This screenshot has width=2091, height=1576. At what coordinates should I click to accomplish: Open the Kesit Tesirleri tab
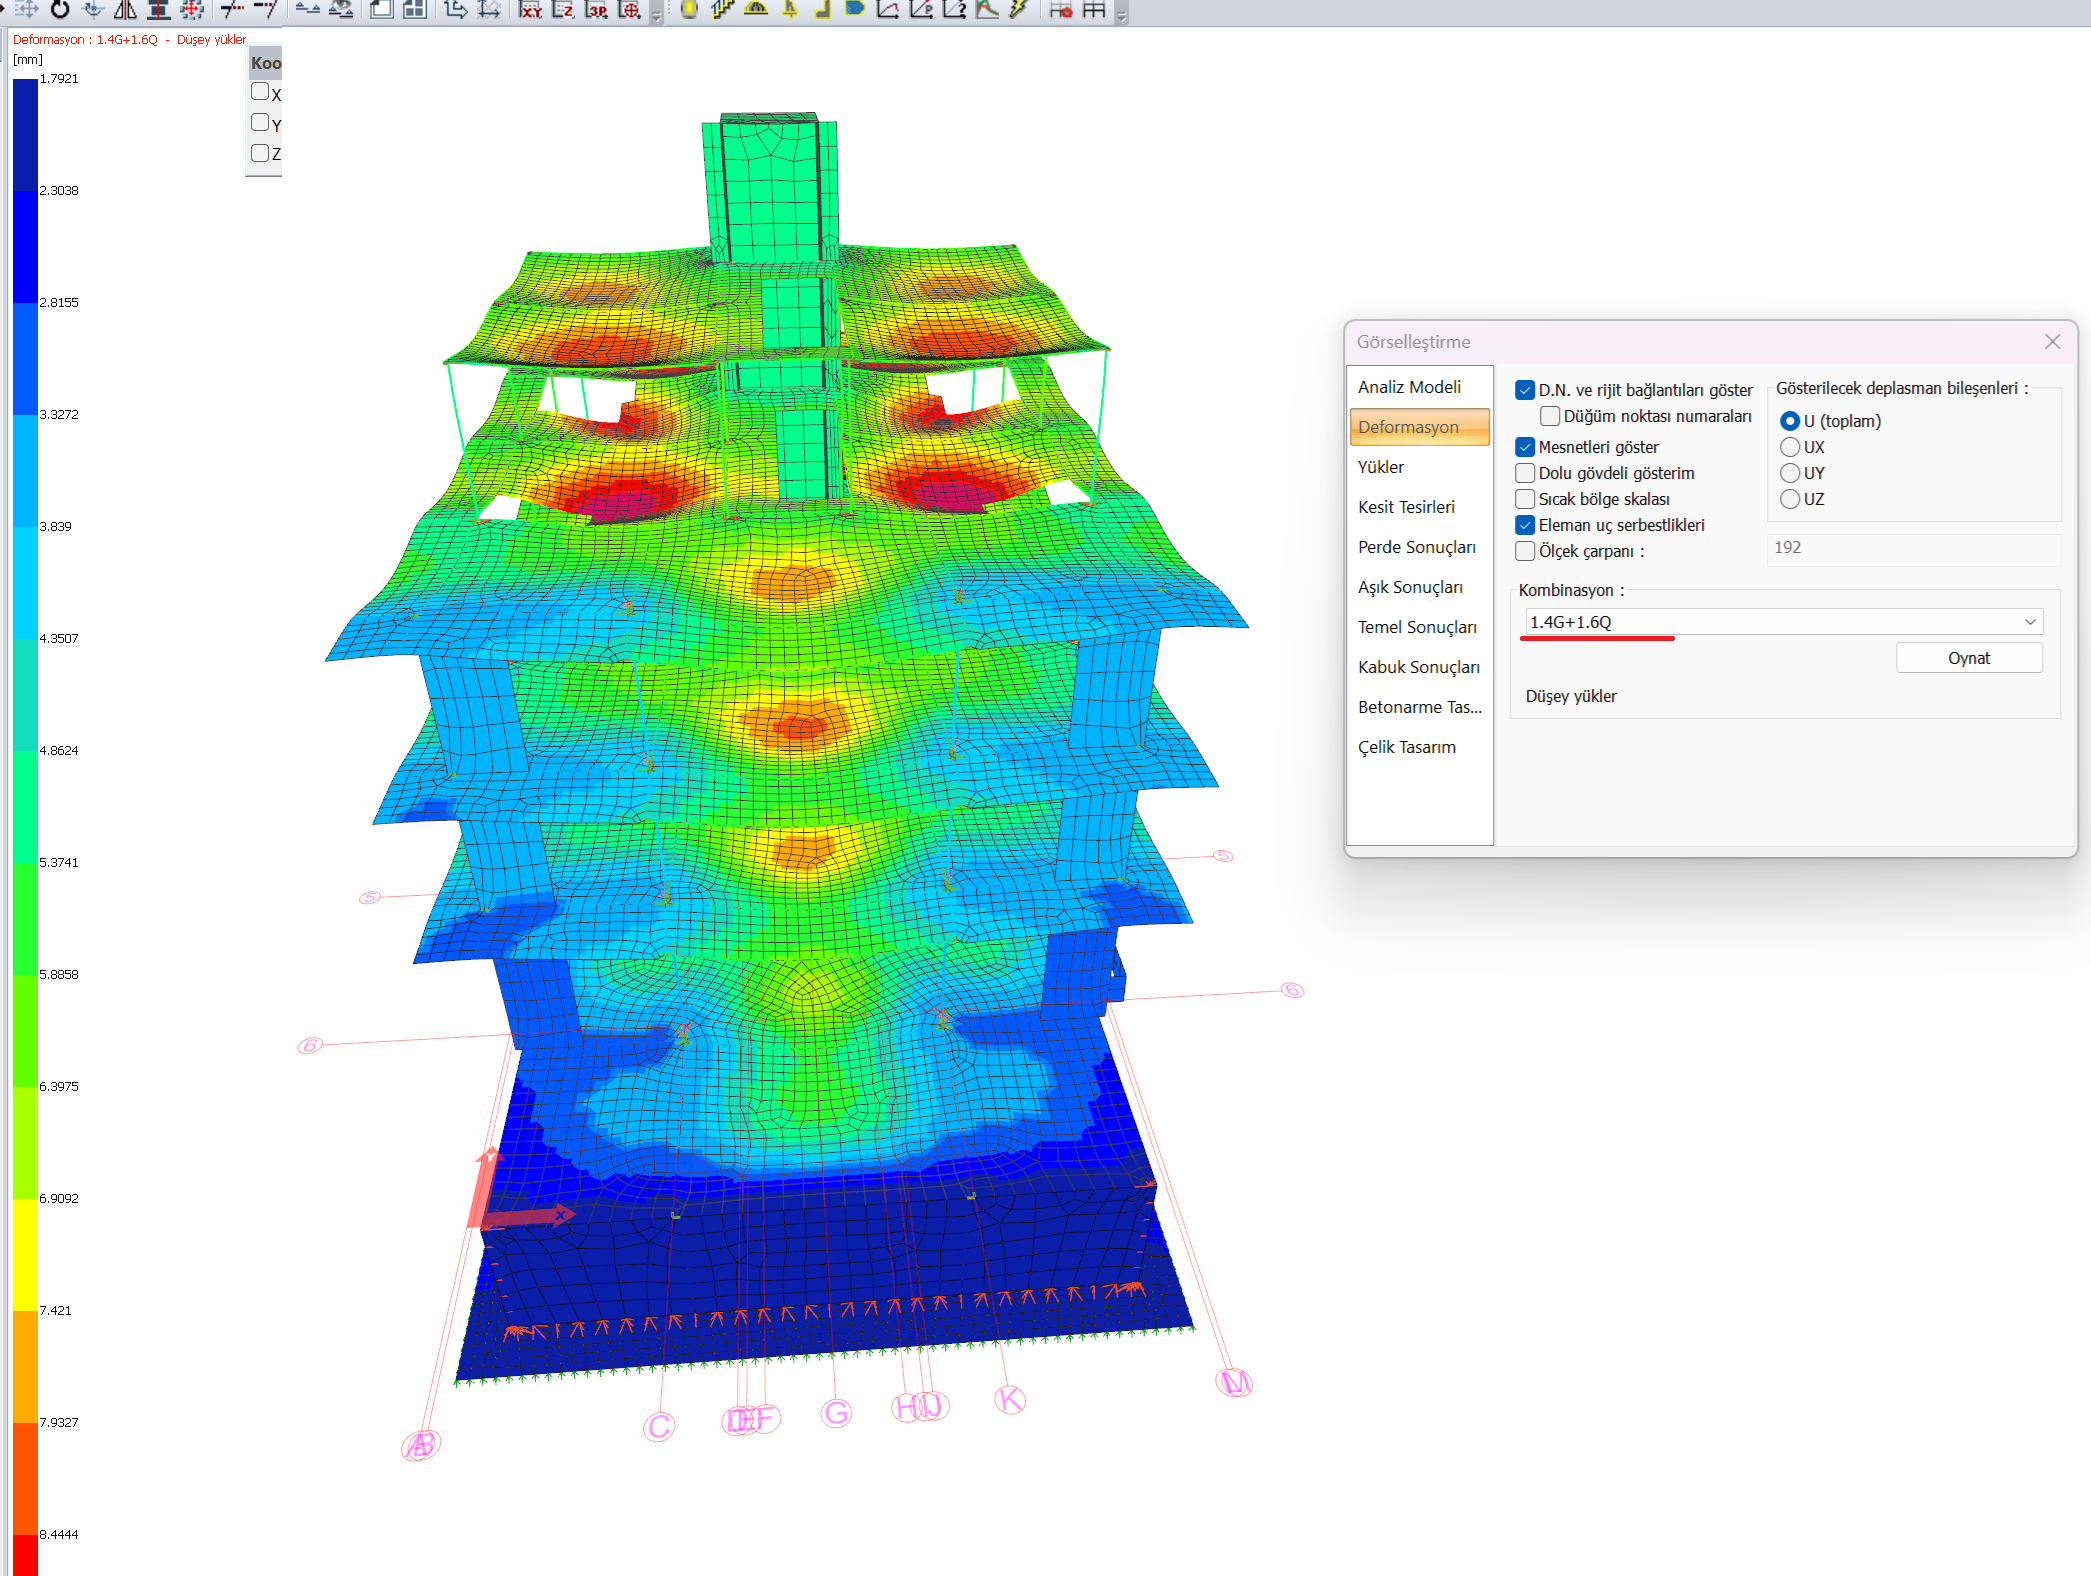1419,507
